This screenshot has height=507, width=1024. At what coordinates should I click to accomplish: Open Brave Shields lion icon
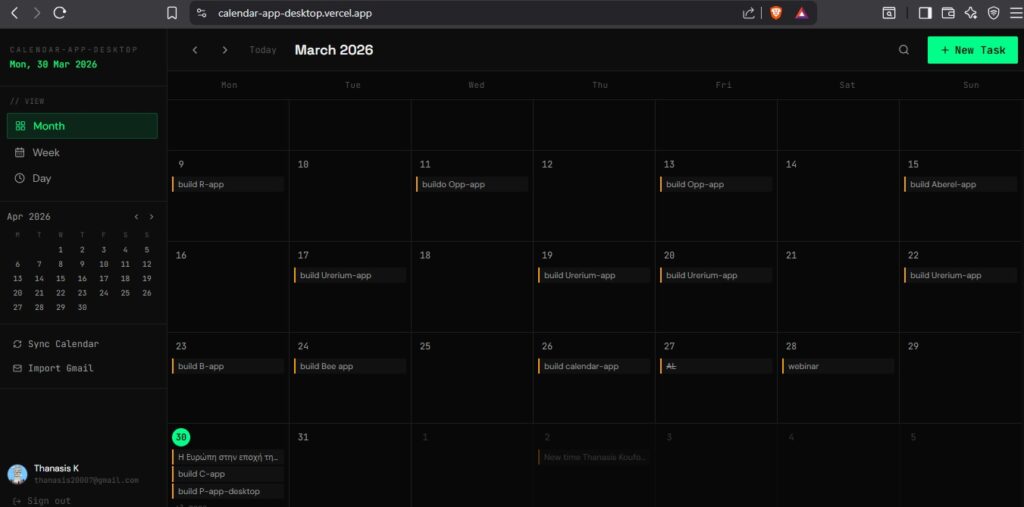(776, 13)
